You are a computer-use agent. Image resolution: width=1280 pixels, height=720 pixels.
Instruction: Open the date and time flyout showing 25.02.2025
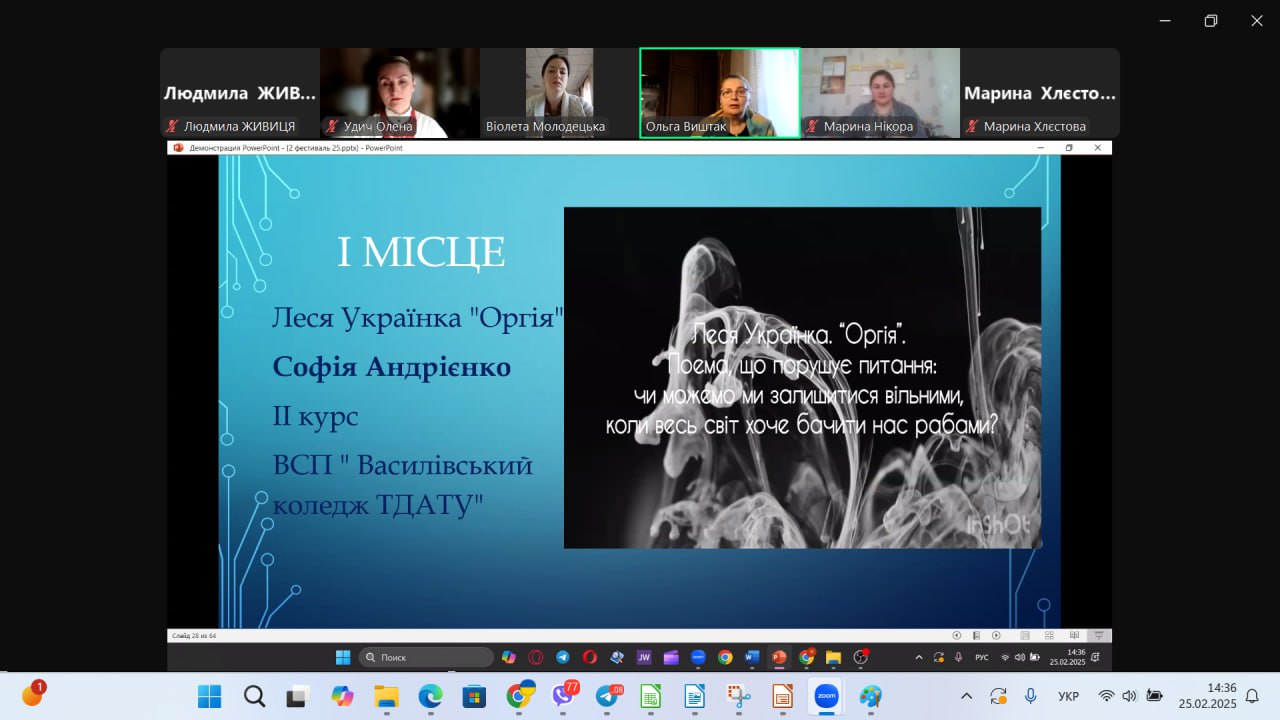point(1207,696)
